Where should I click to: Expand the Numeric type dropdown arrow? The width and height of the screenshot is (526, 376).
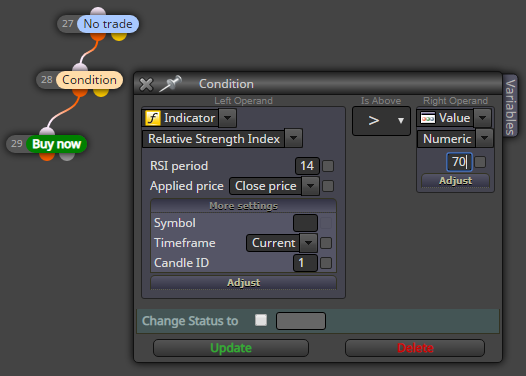click(484, 138)
